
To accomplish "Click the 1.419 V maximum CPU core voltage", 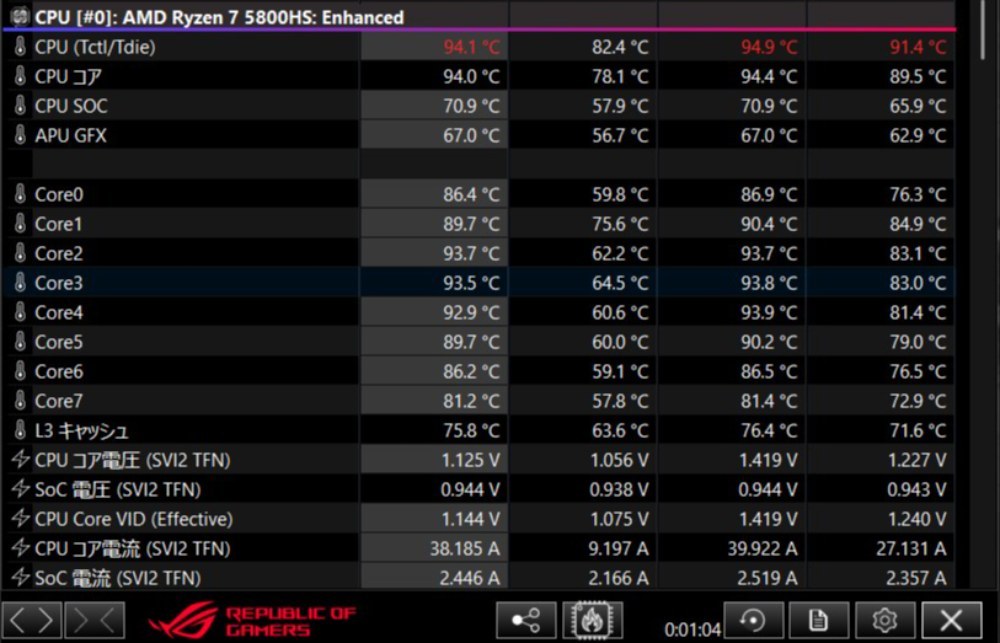I will click(768, 460).
